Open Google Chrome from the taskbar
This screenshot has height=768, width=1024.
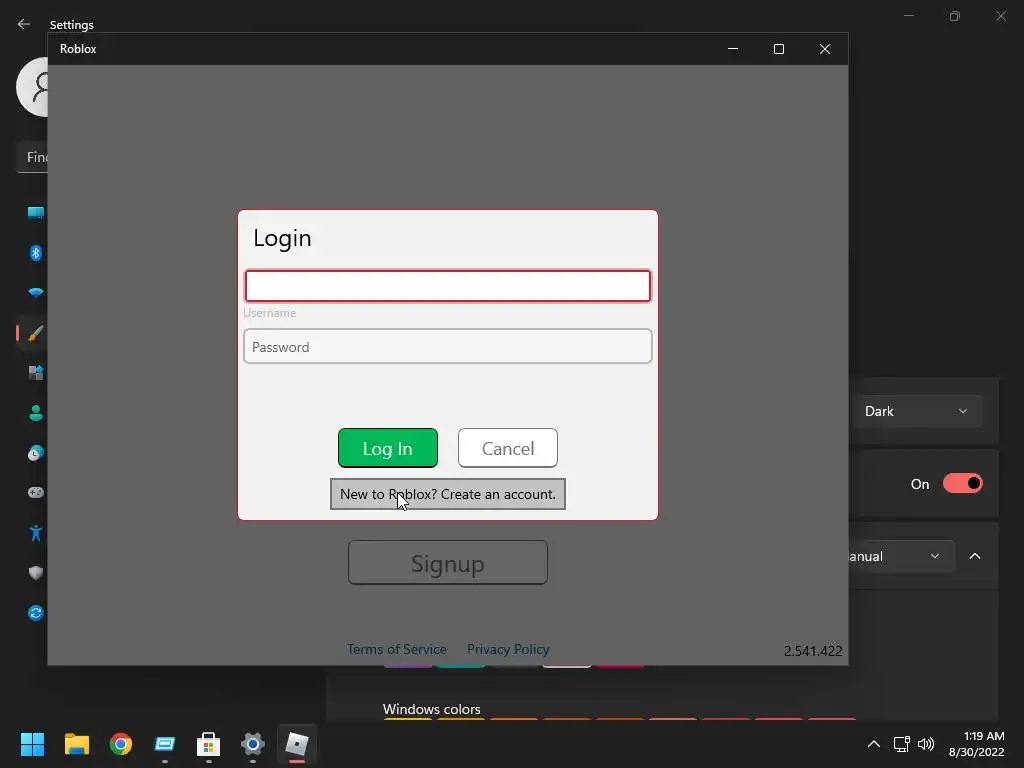pos(120,744)
